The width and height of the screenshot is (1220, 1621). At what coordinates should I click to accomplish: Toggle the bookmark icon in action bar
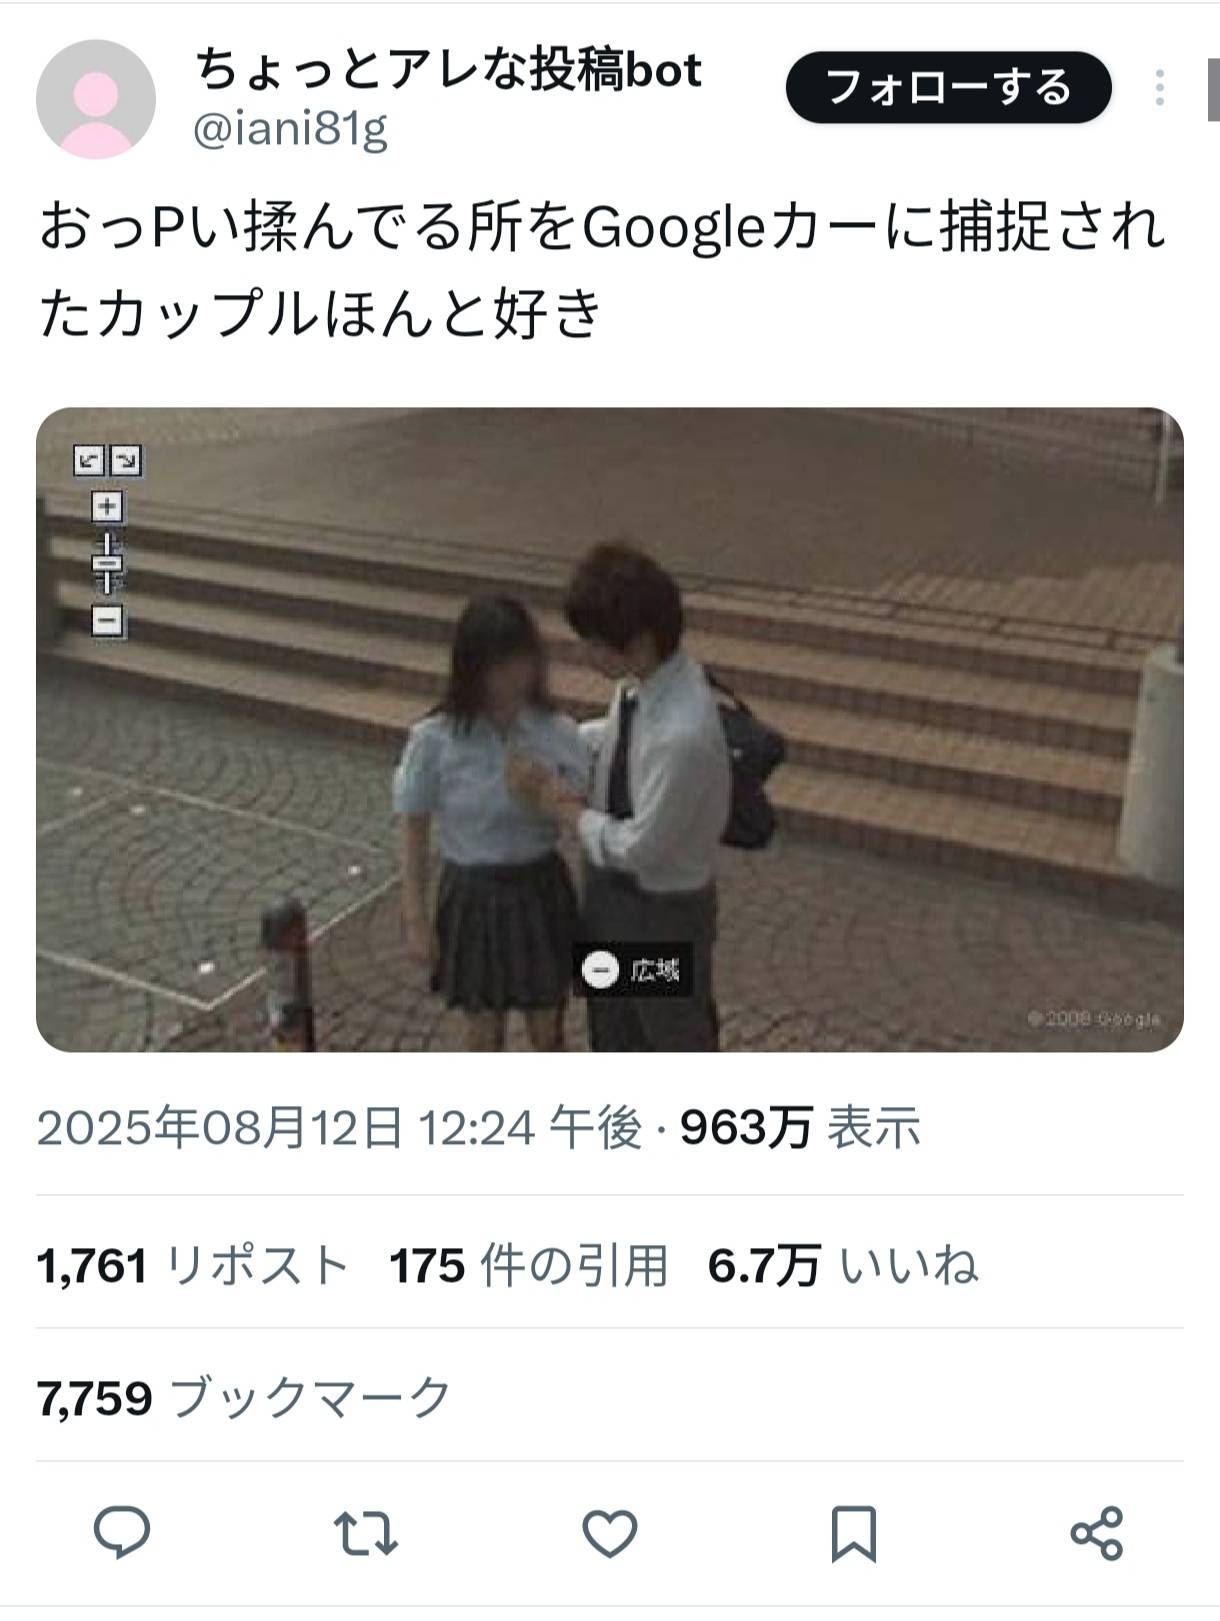[x=853, y=1534]
